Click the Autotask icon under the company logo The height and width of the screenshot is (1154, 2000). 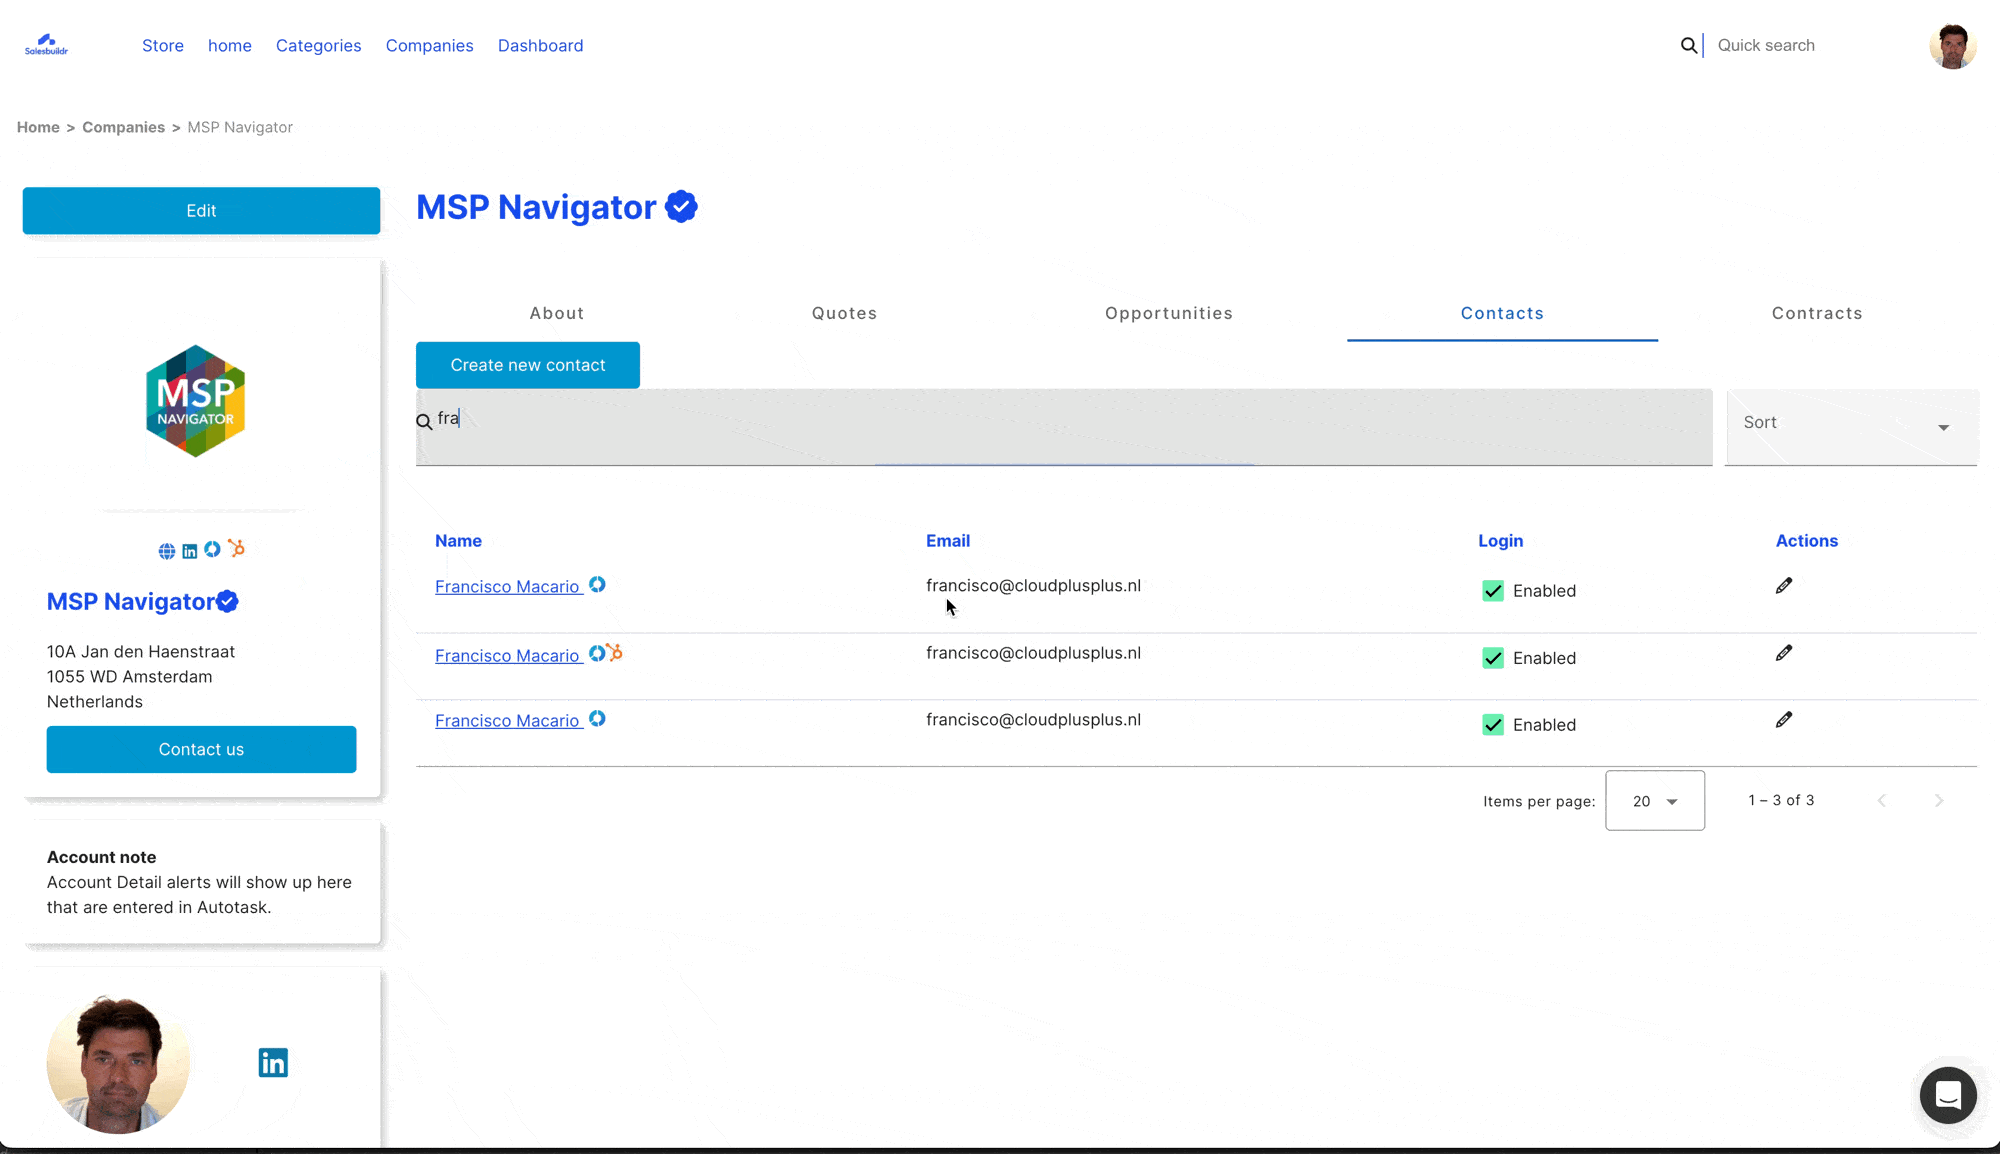click(212, 549)
